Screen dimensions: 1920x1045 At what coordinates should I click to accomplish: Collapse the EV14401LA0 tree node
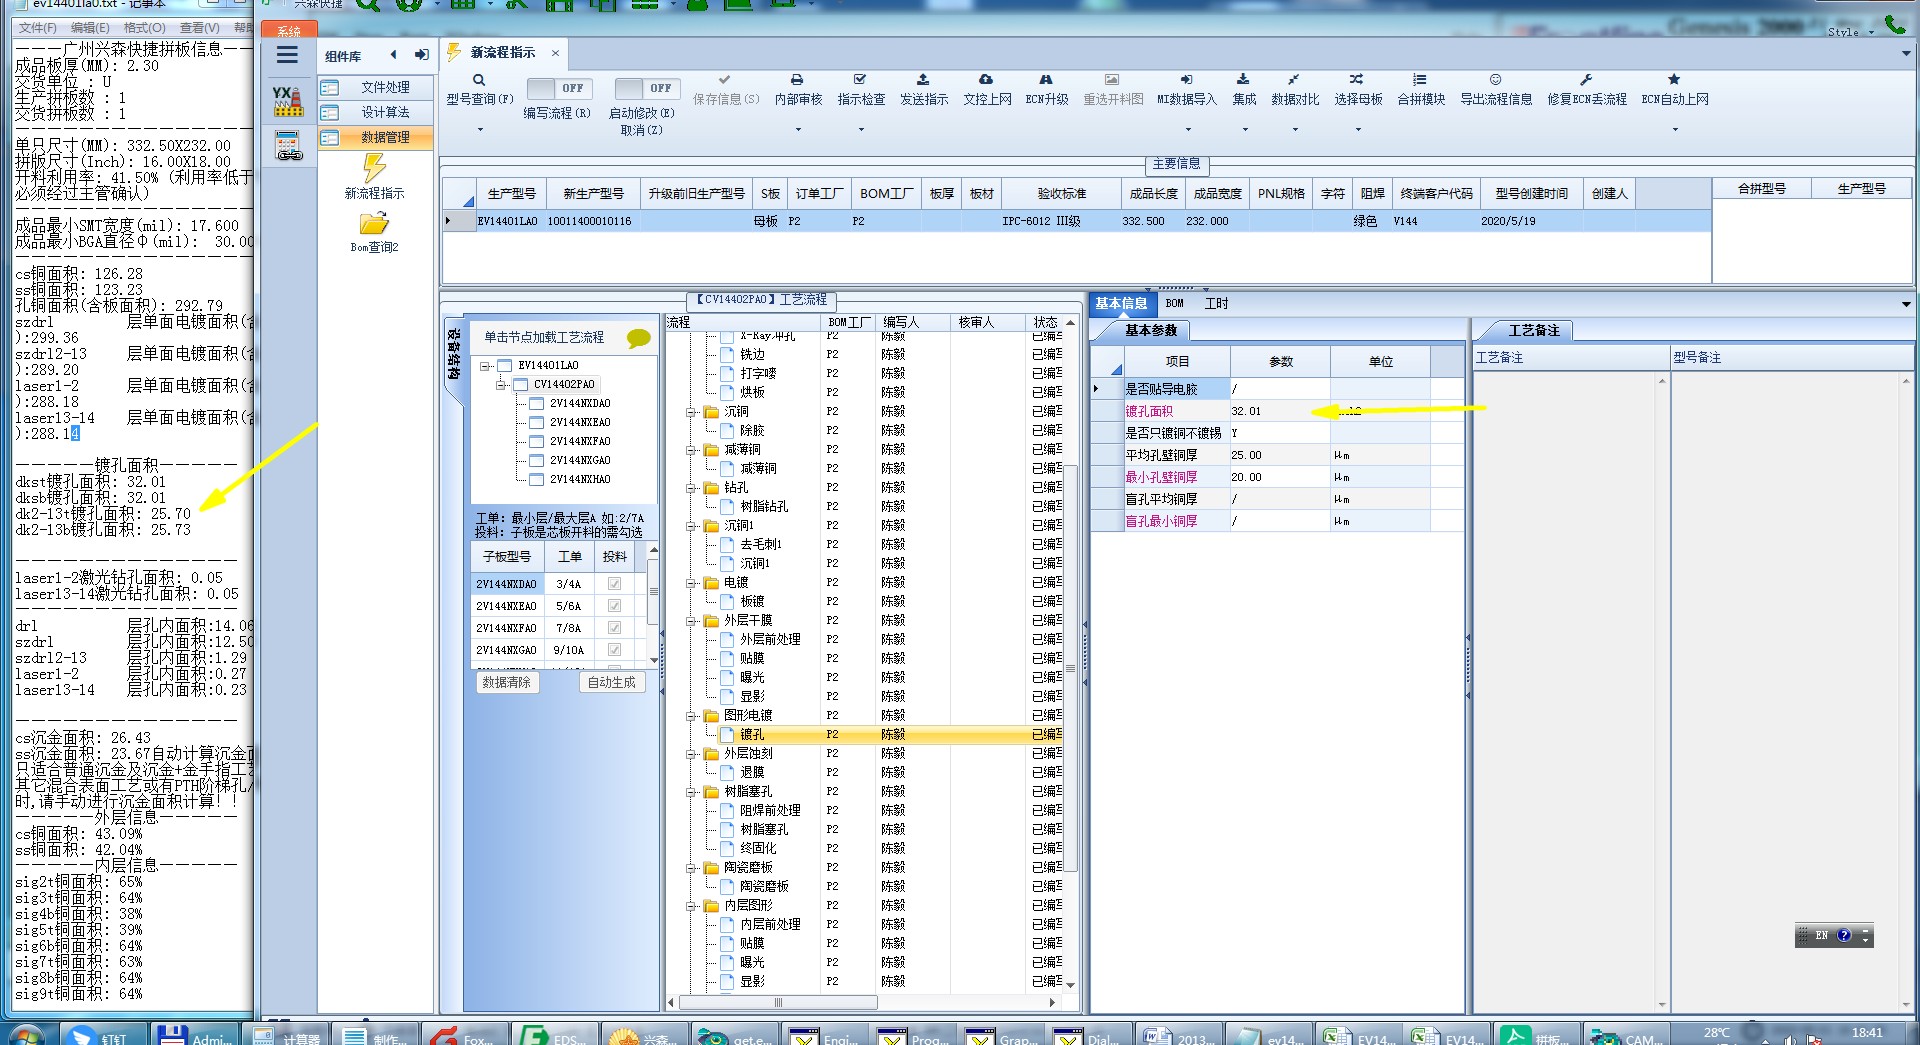485,366
